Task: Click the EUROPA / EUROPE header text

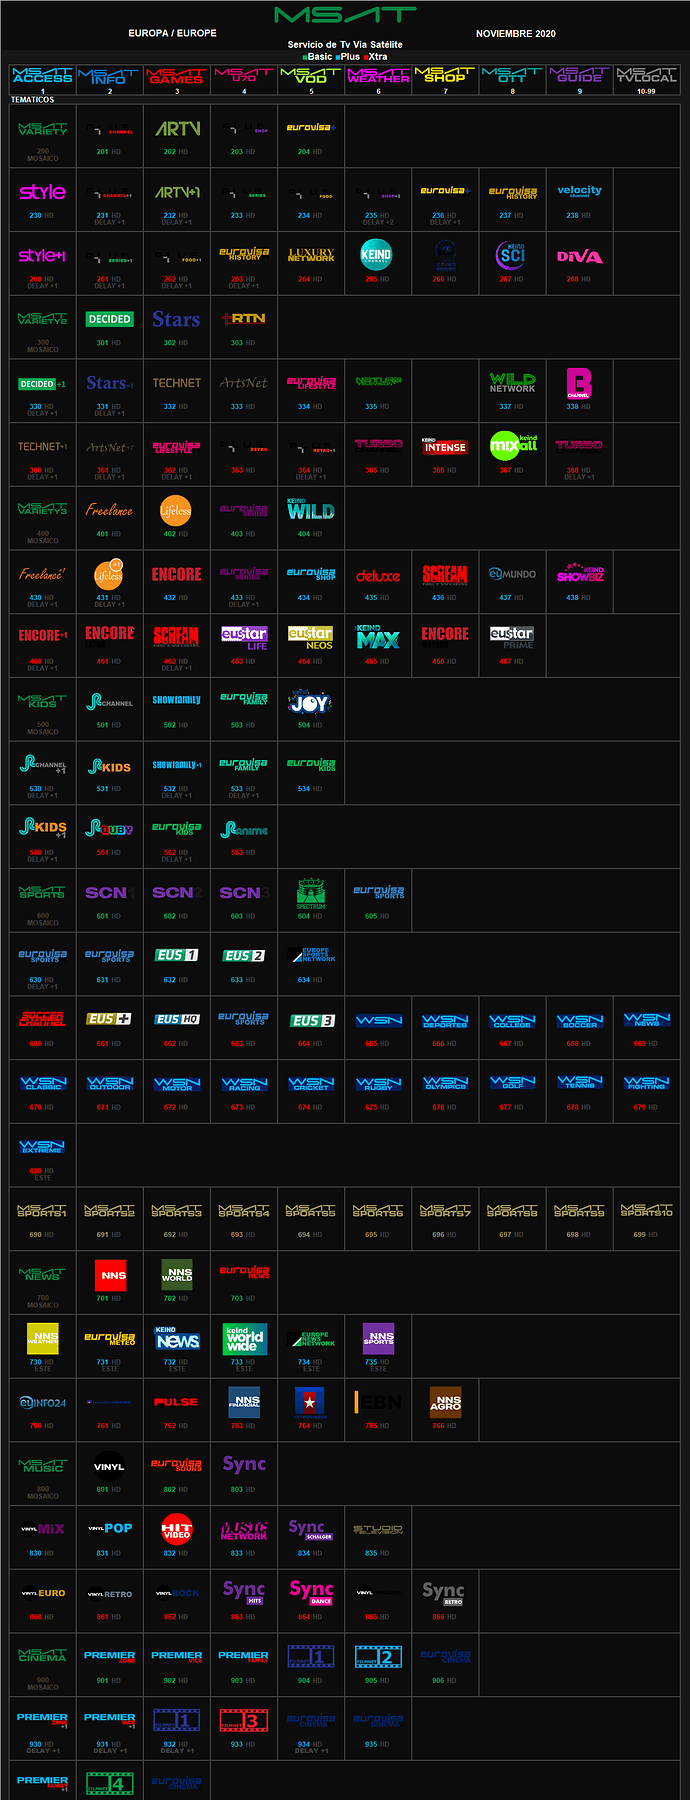Action: pos(173,33)
